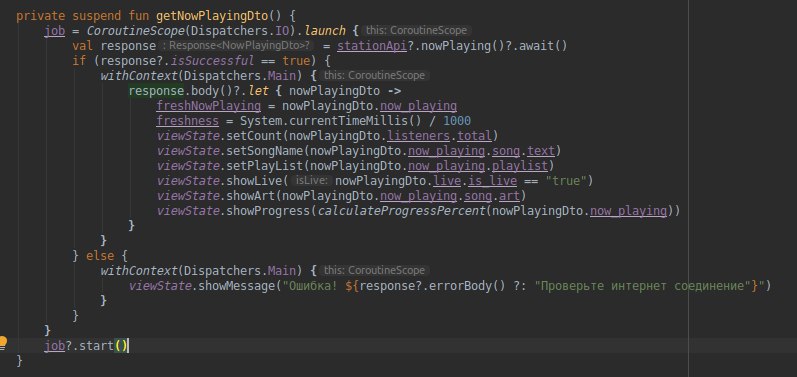Click the Response<NowPlayingDto>? type hint
This screenshot has width=797, height=377.
click(x=237, y=46)
